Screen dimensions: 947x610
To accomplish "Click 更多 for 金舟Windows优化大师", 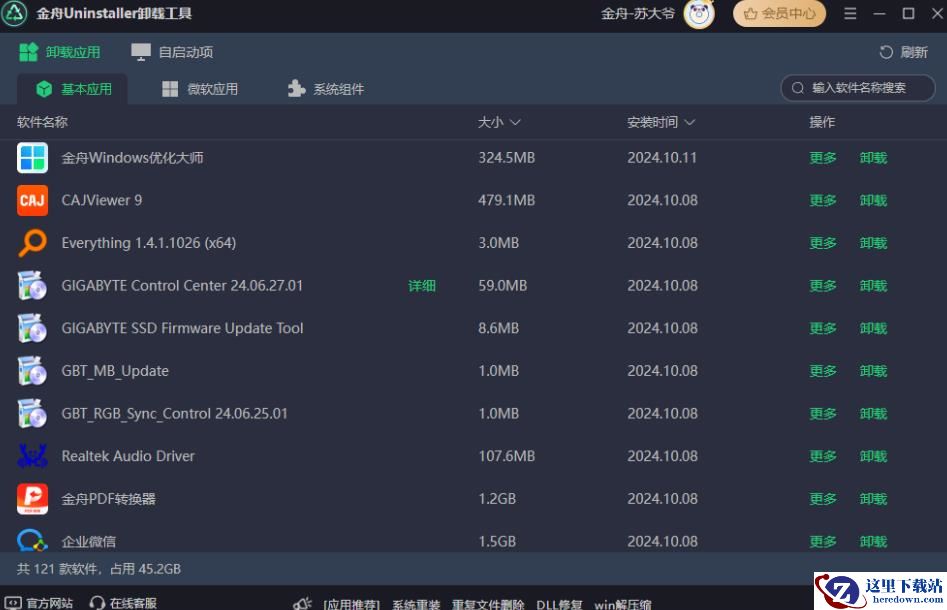I will [x=823, y=158].
